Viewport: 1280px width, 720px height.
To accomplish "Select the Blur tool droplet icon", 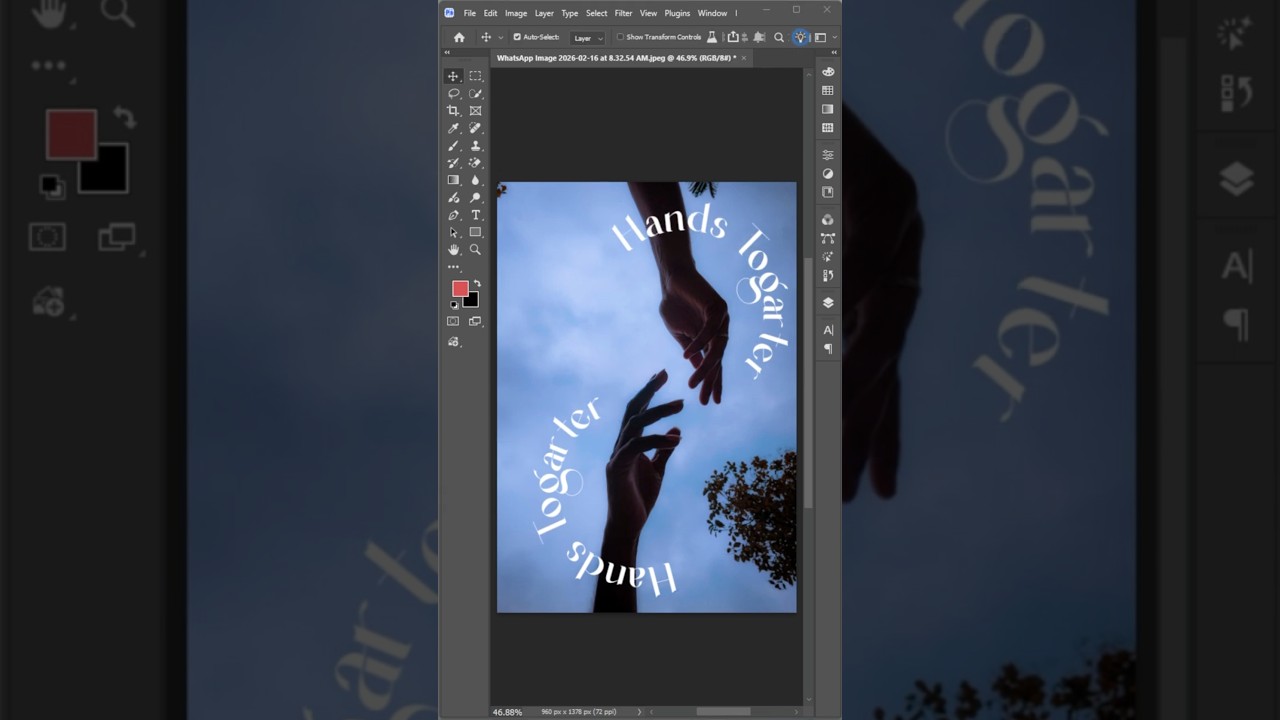I will (x=475, y=180).
